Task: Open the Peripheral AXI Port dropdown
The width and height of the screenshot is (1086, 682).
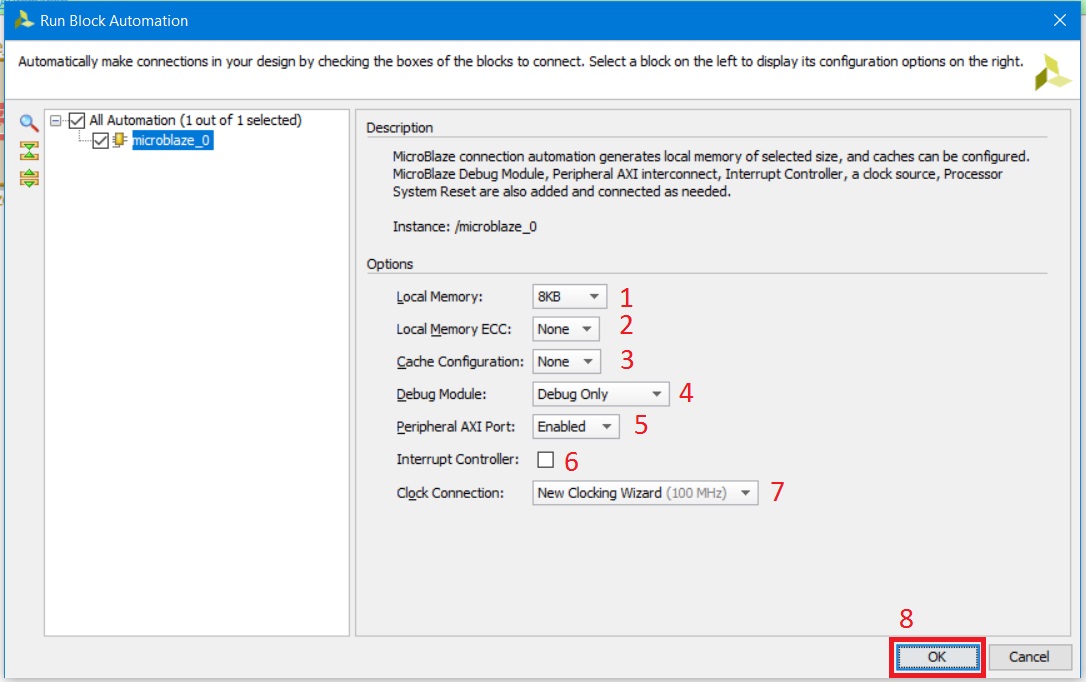Action: [575, 426]
